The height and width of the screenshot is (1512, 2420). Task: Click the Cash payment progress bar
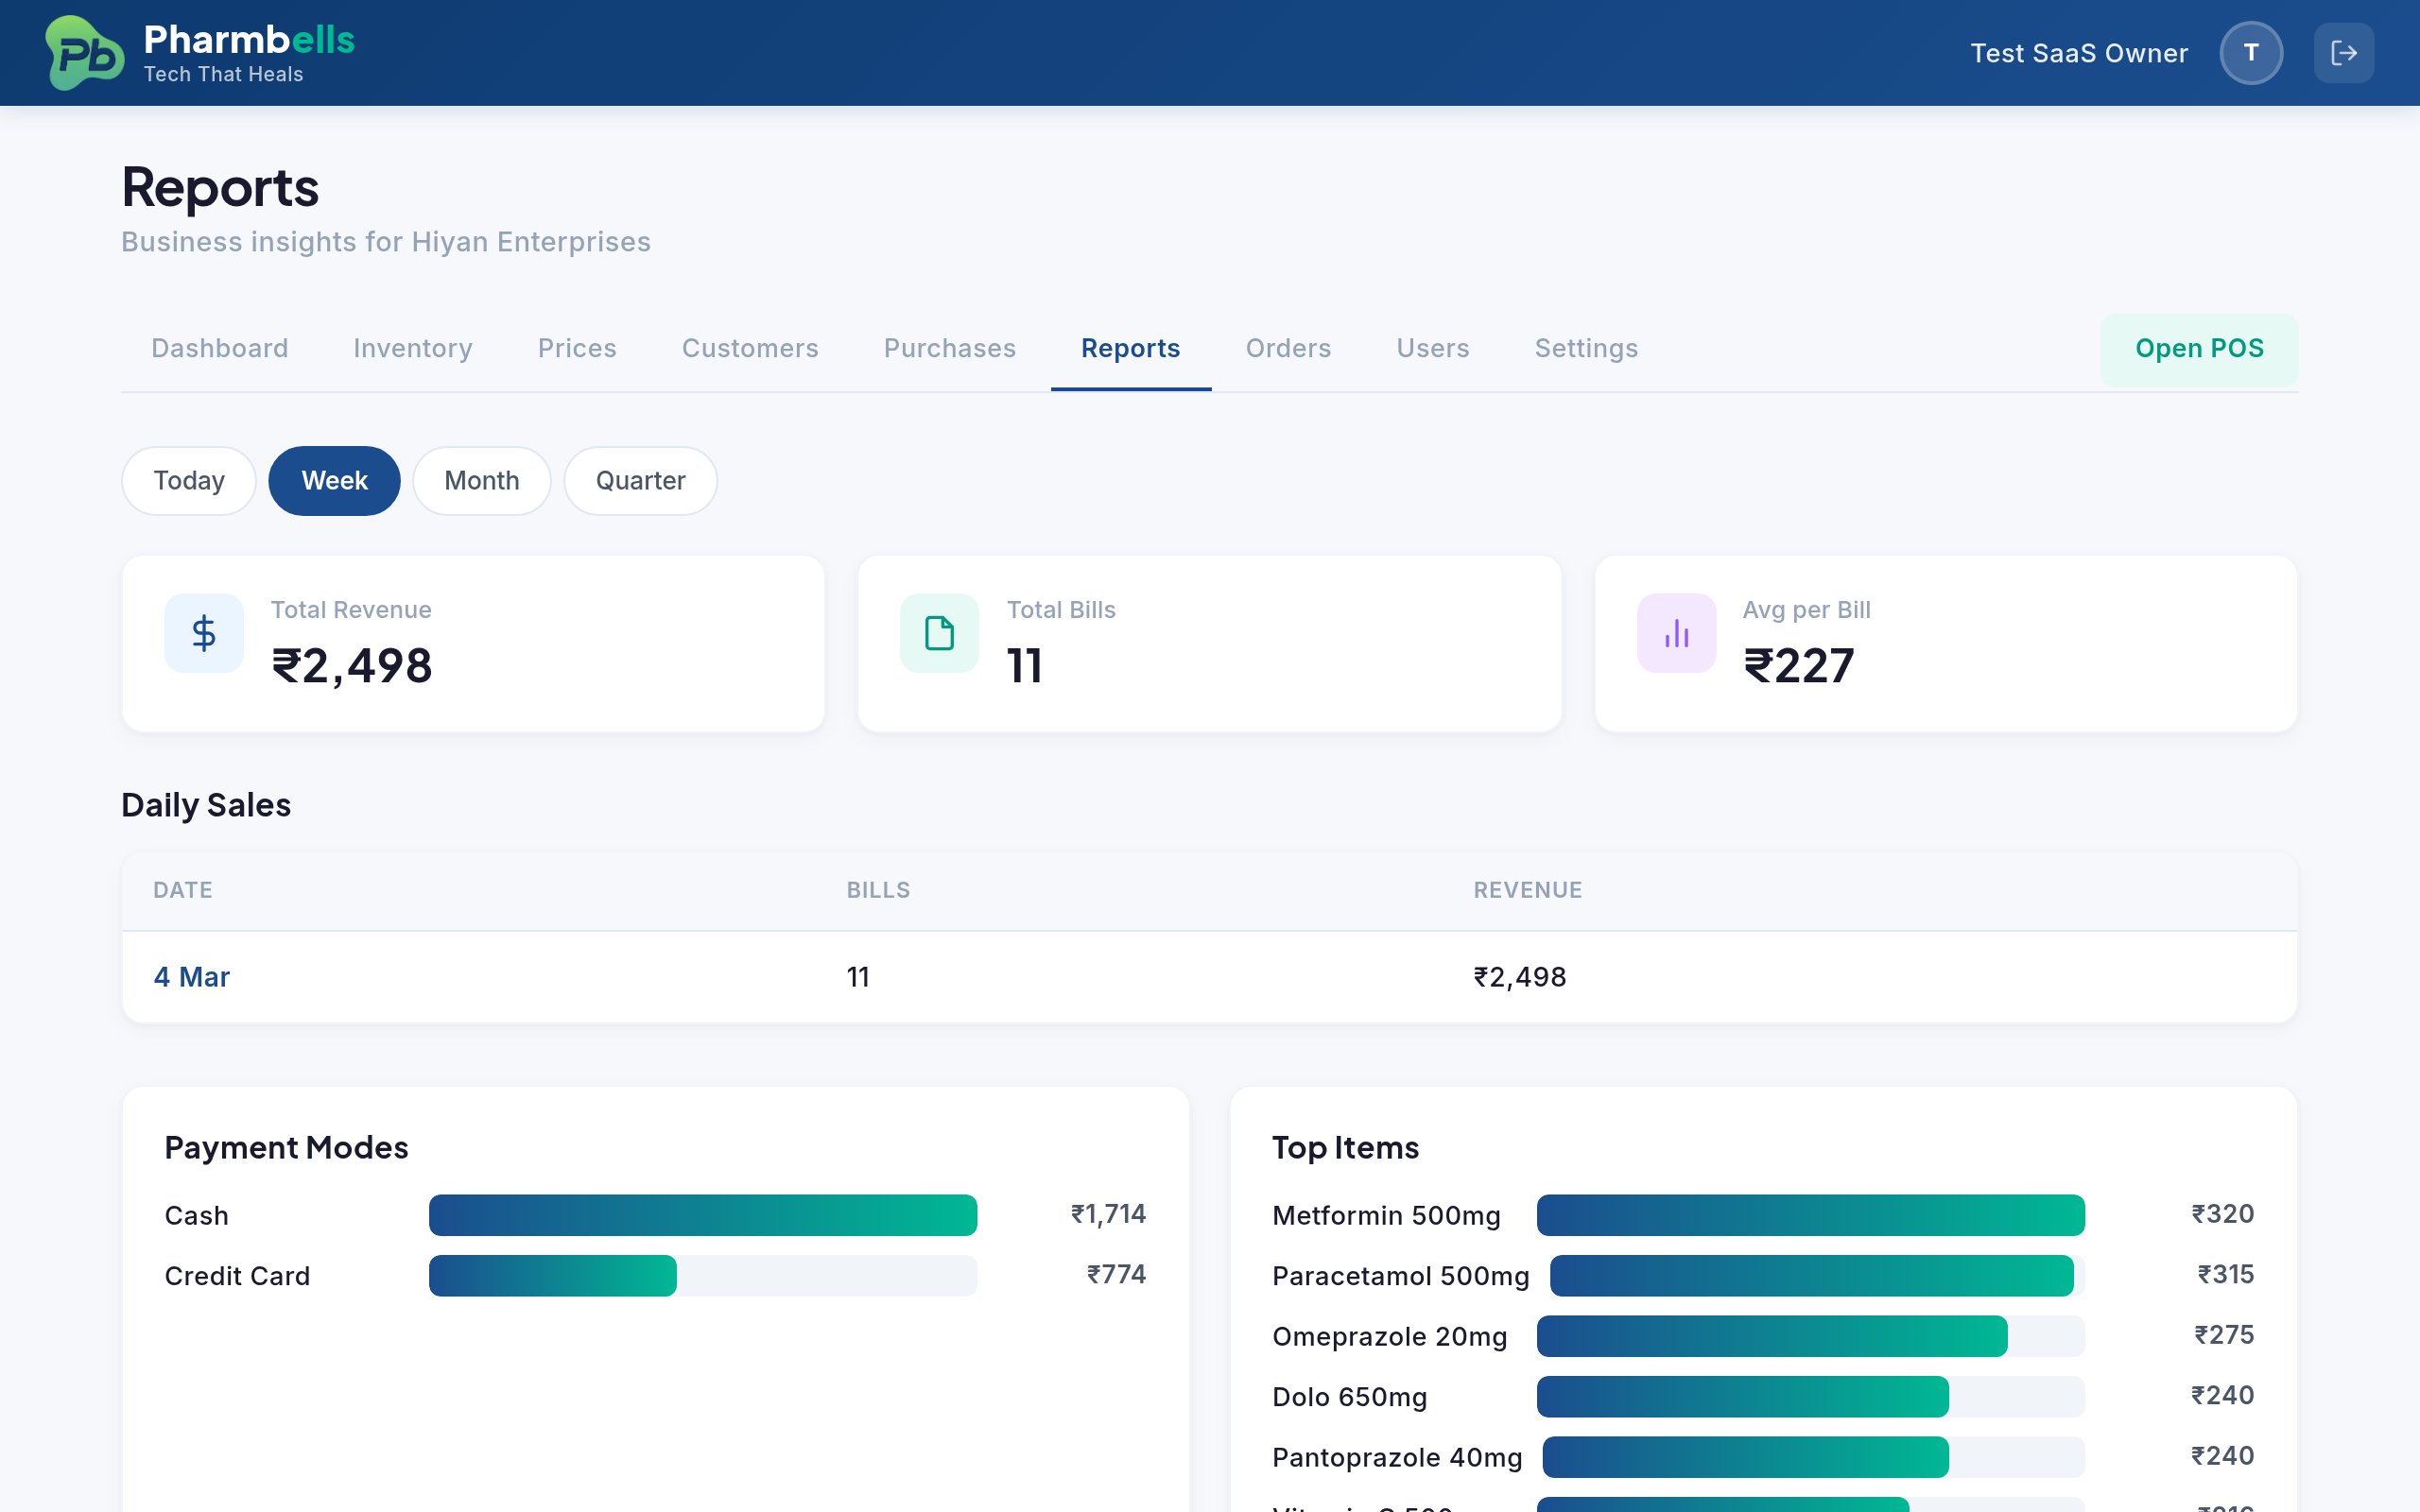tap(702, 1215)
